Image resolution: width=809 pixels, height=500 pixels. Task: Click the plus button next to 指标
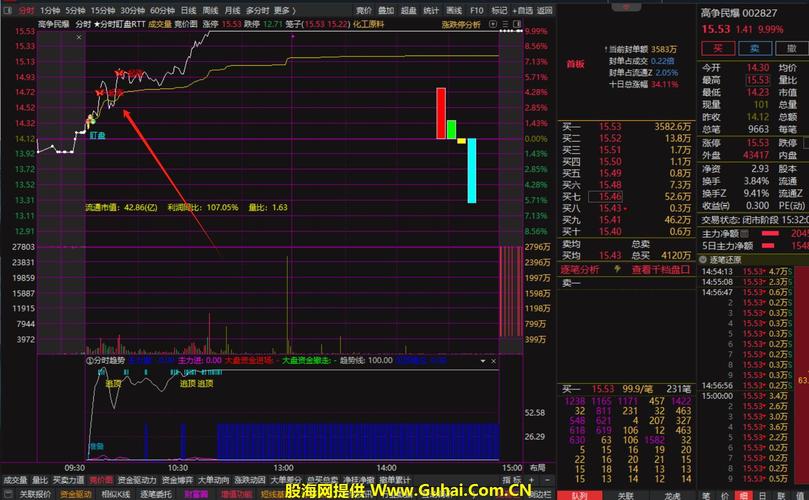[531, 480]
